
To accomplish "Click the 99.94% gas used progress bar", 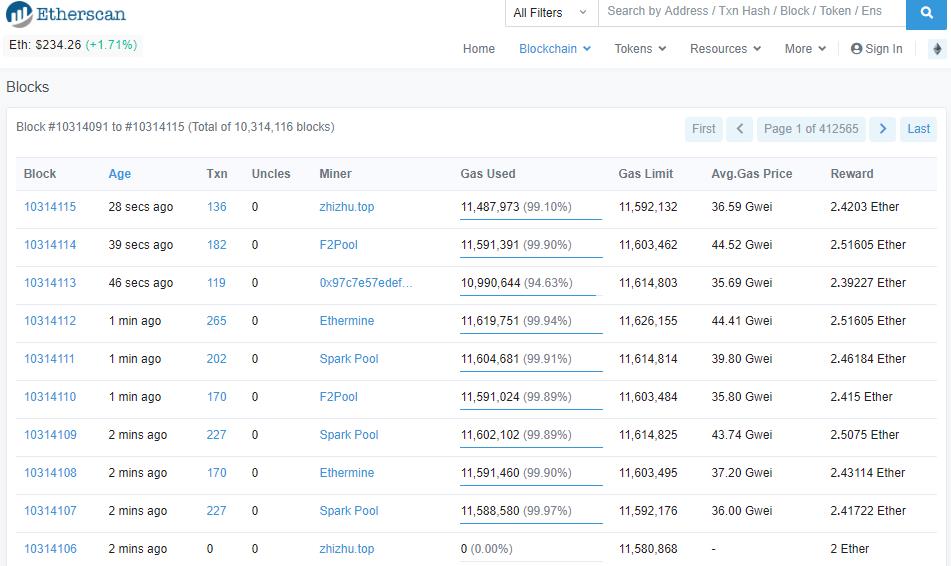I will click(x=531, y=333).
